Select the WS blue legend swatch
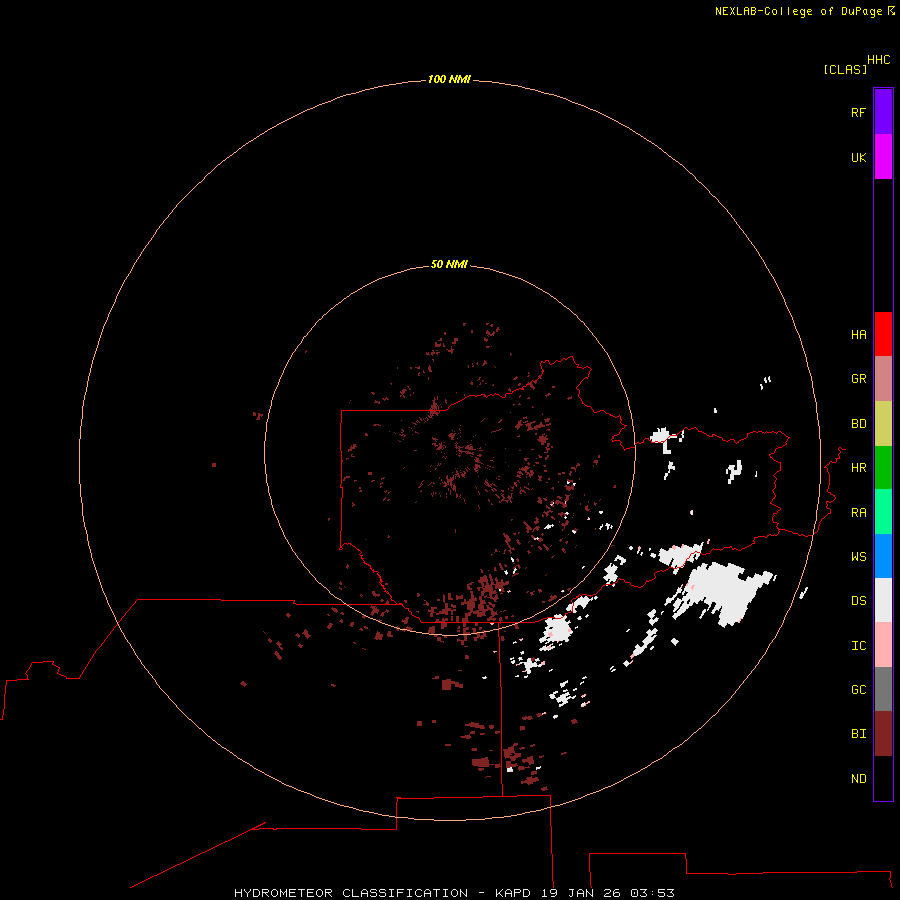Screen dimensions: 900x900 point(883,556)
